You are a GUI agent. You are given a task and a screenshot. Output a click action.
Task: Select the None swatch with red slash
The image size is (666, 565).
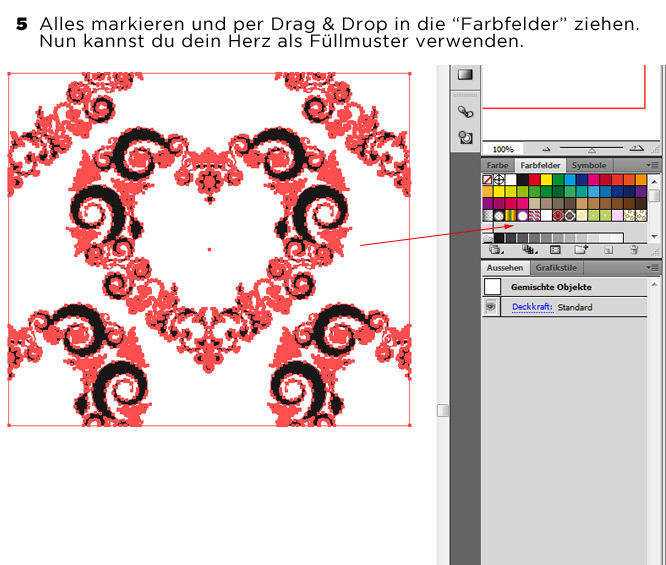click(x=488, y=180)
